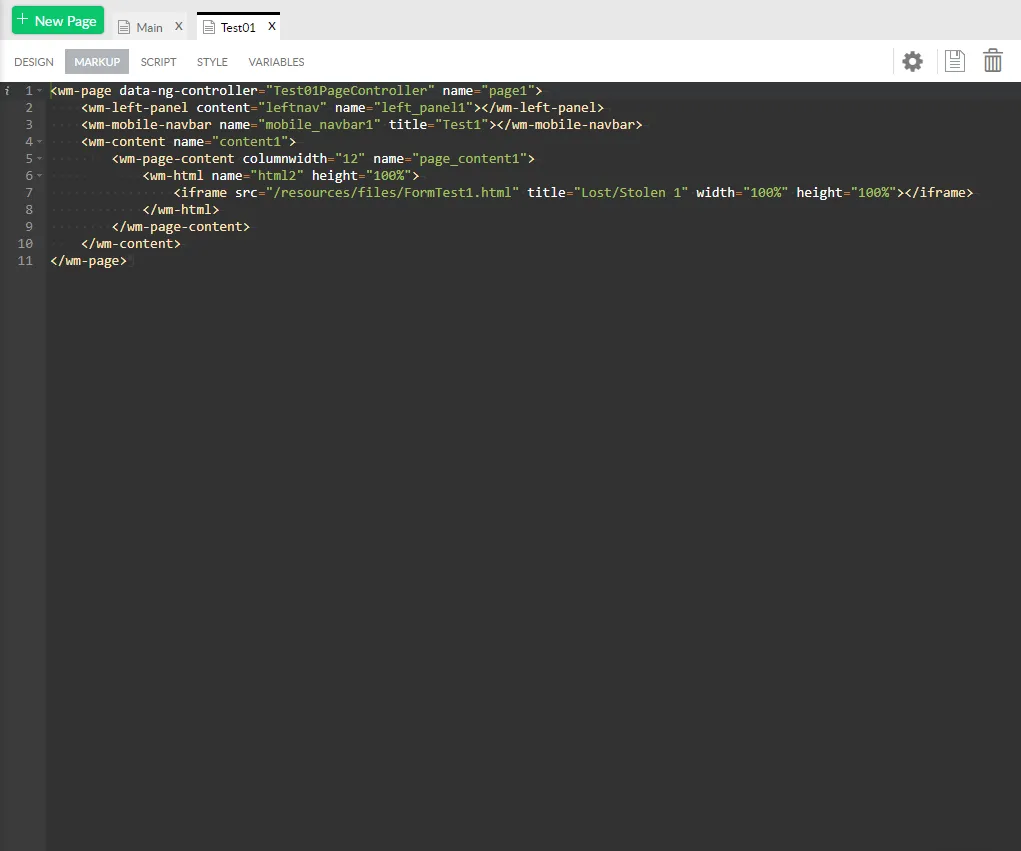1021x851 pixels.
Task: Switch to the Main page tab
Action: (150, 27)
